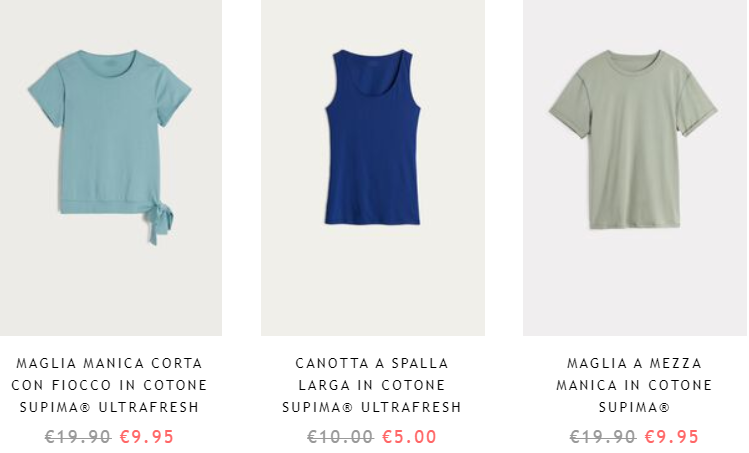Open the navy blue tank top photo
The image size is (749, 453).
373,167
